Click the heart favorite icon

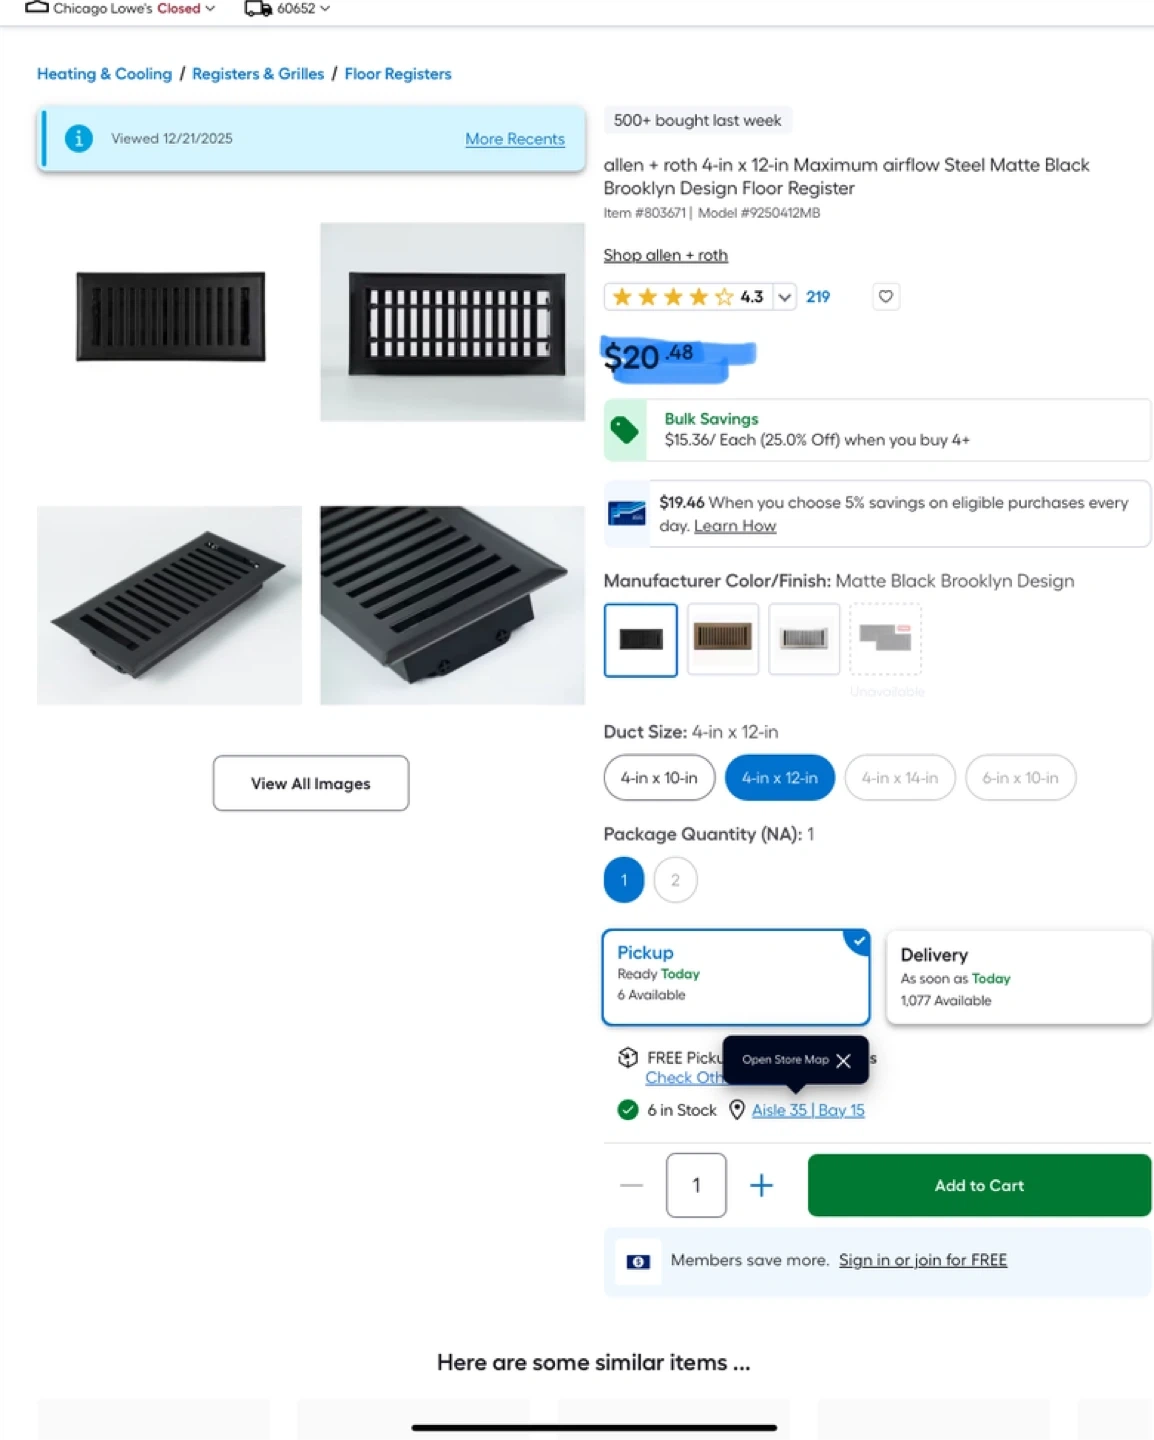pos(885,296)
